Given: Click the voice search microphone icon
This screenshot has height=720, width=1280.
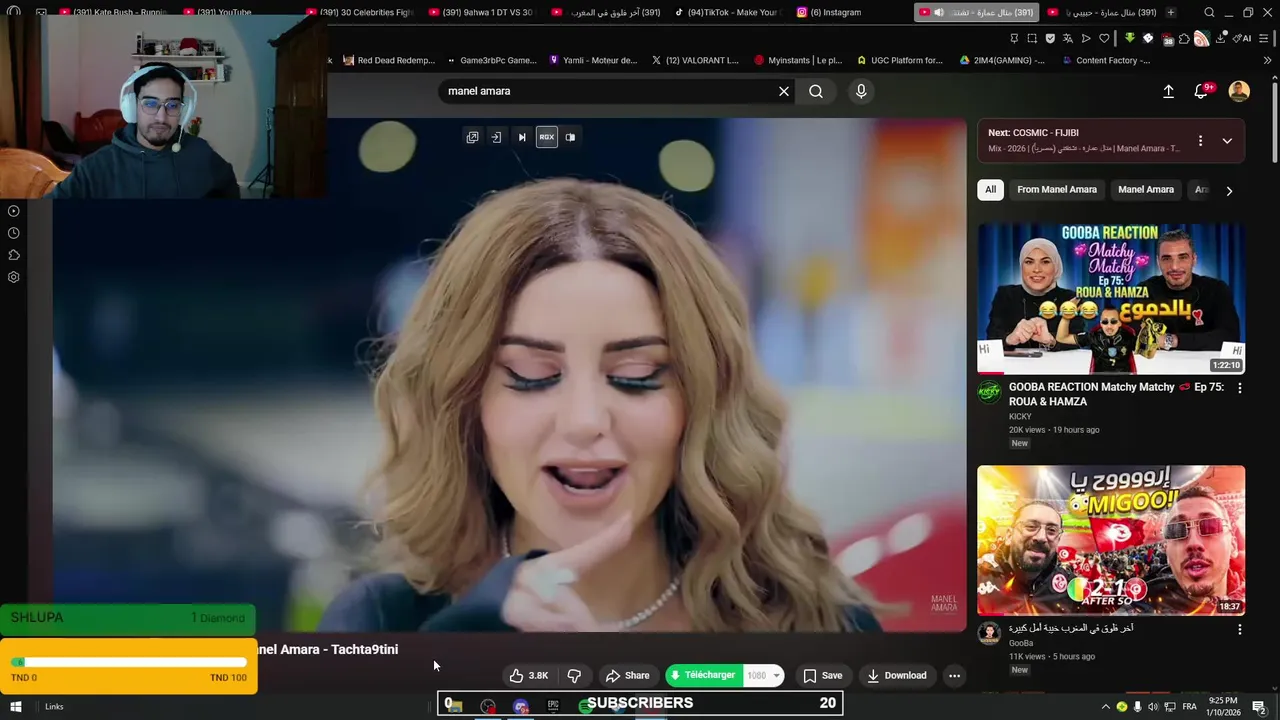Looking at the screenshot, I should click(861, 91).
